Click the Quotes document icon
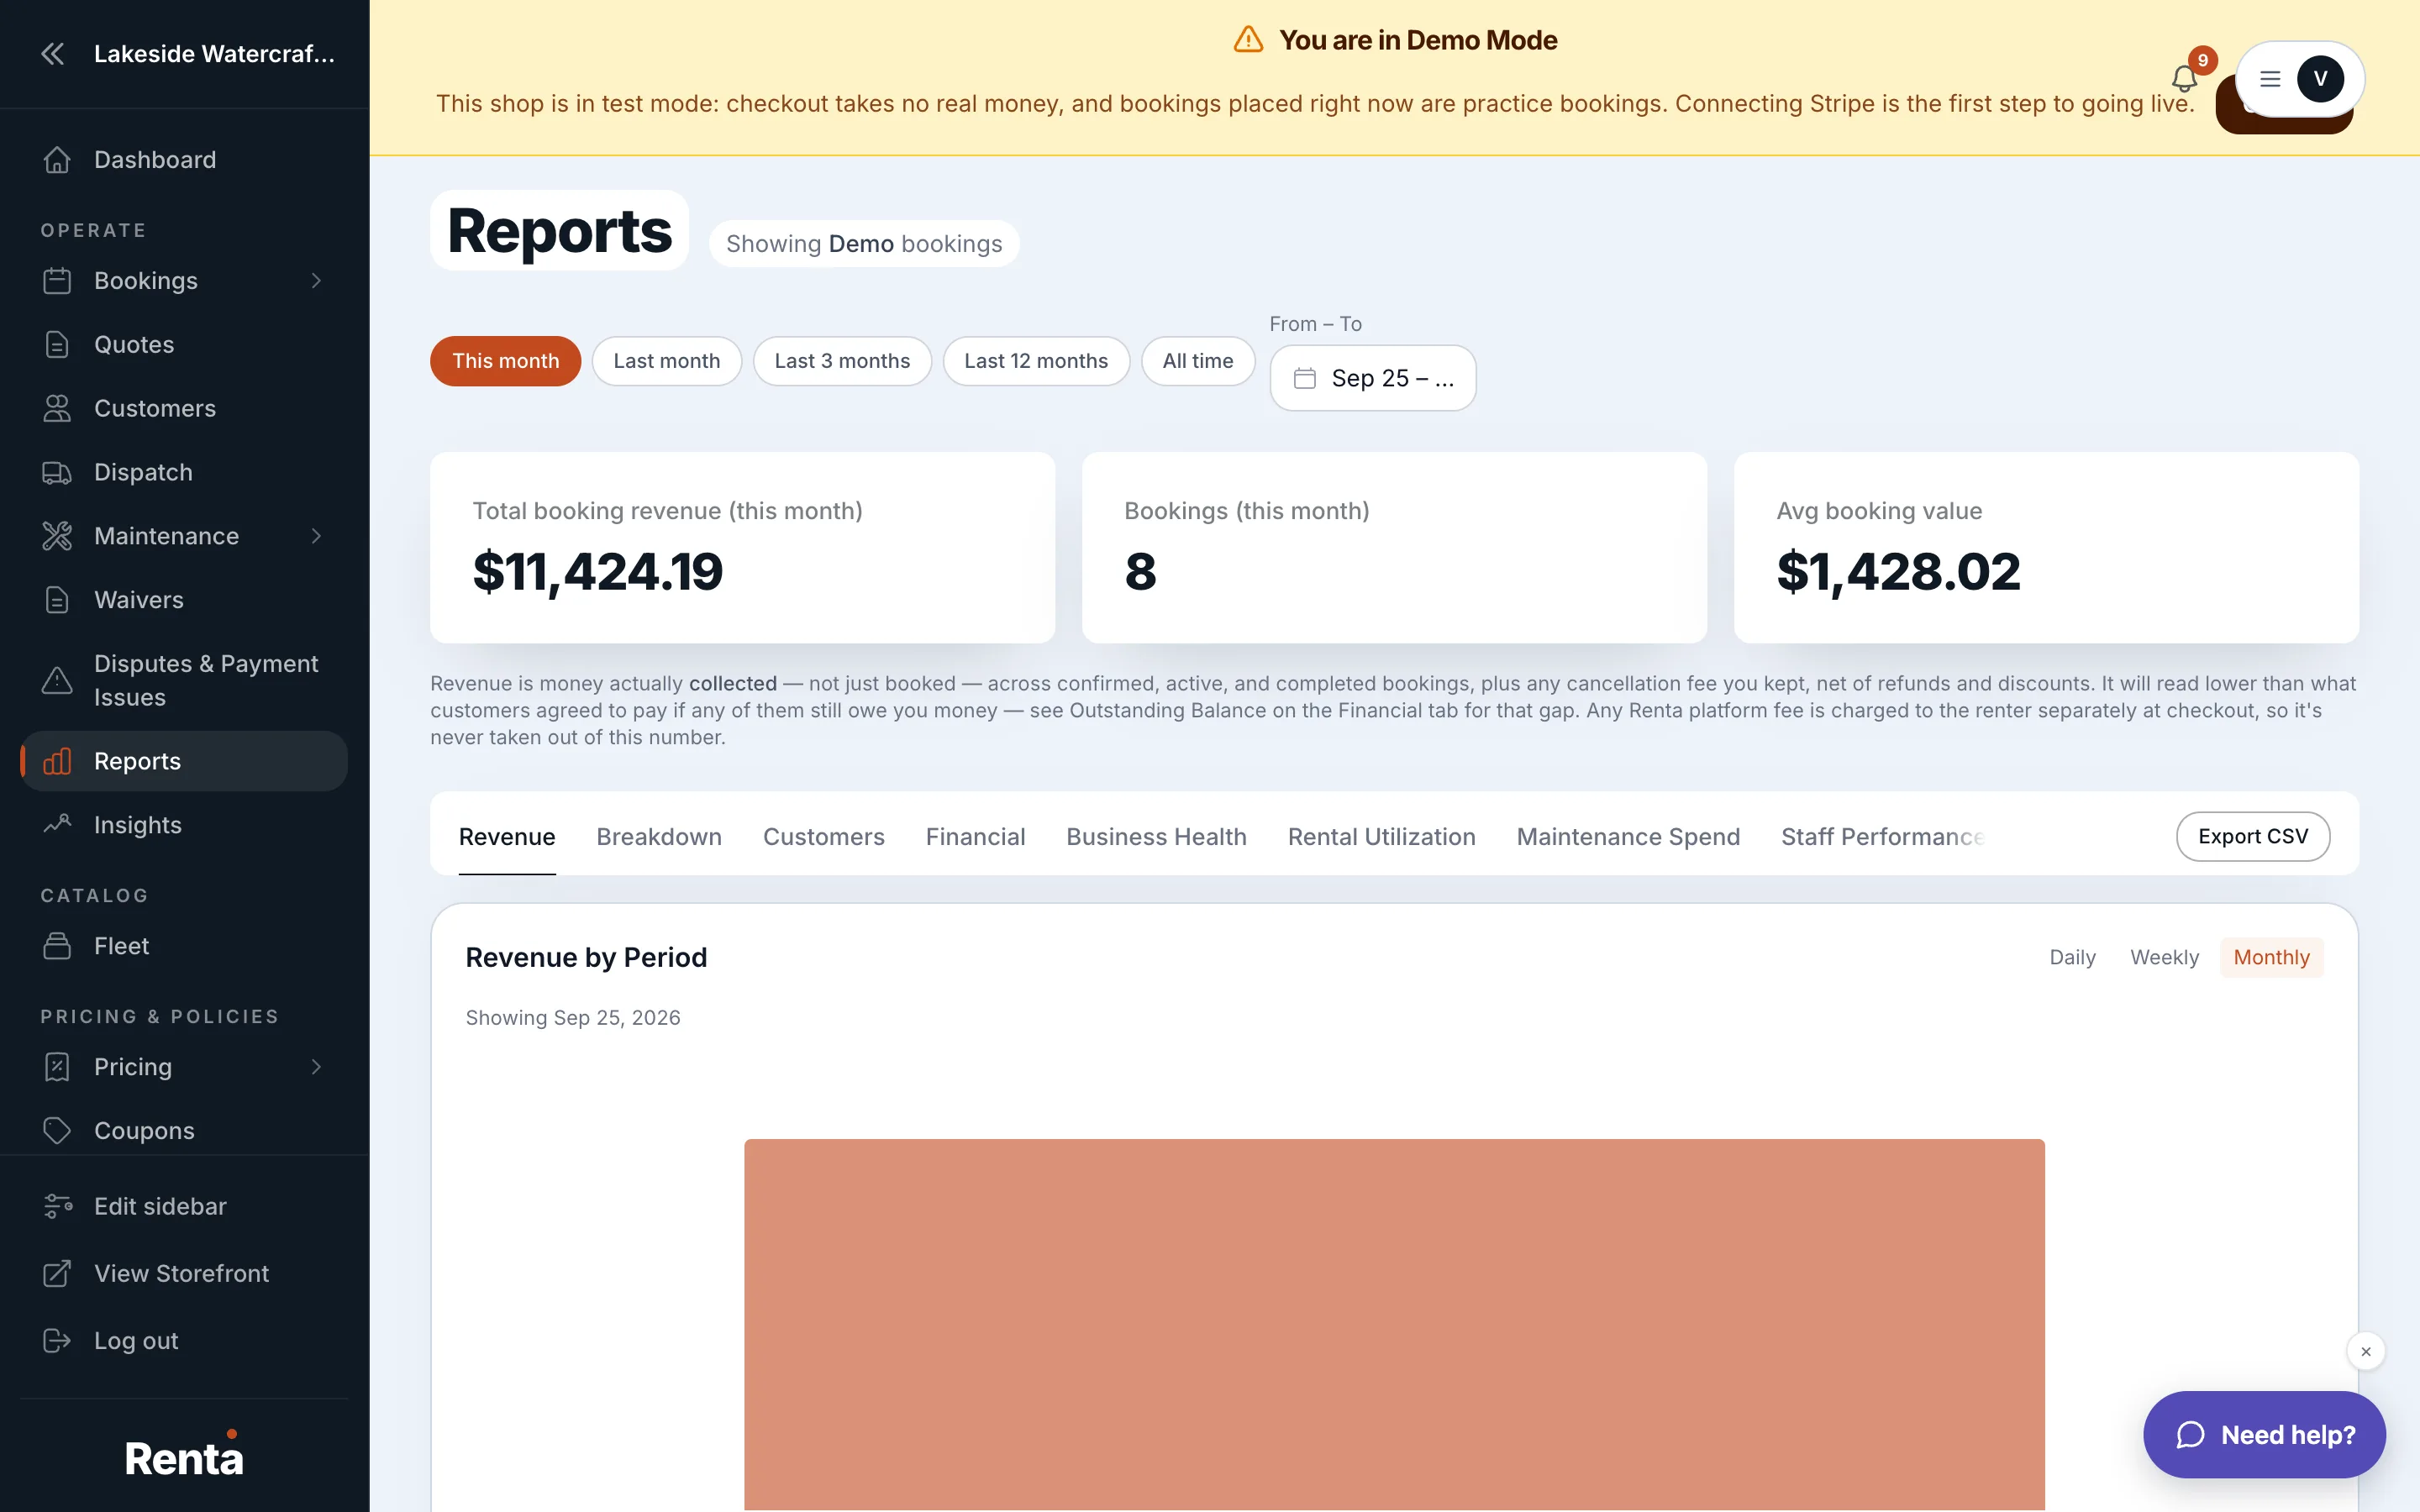The image size is (2420, 1512). click(x=57, y=344)
